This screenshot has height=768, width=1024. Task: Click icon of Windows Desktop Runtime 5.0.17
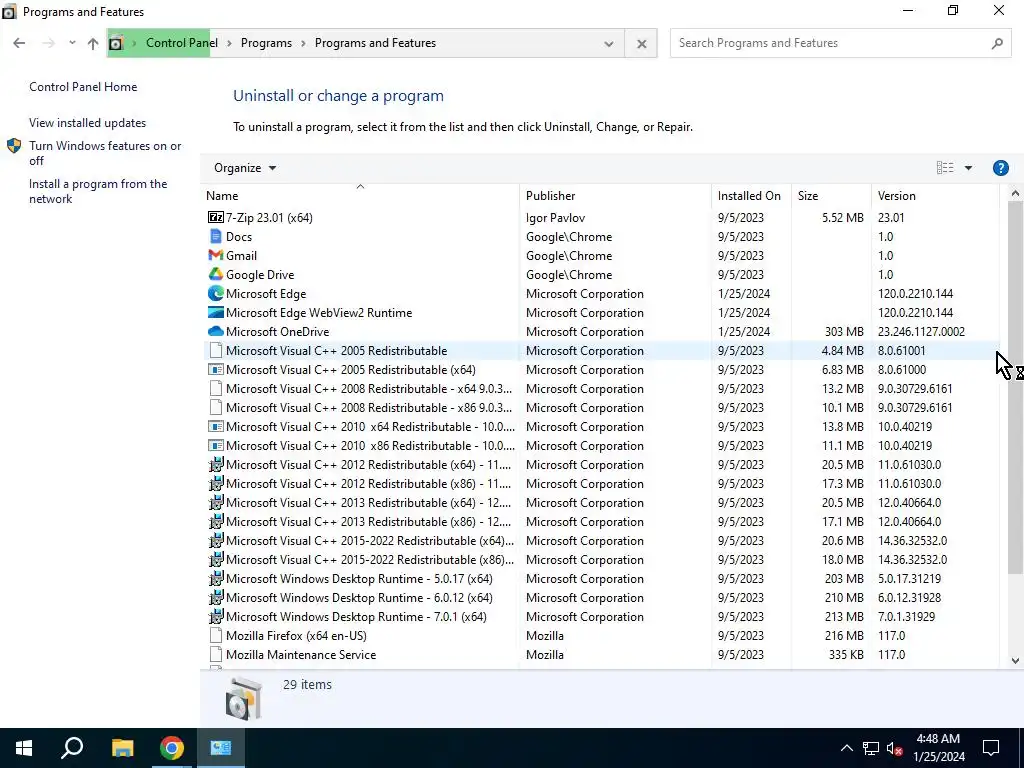[216, 578]
